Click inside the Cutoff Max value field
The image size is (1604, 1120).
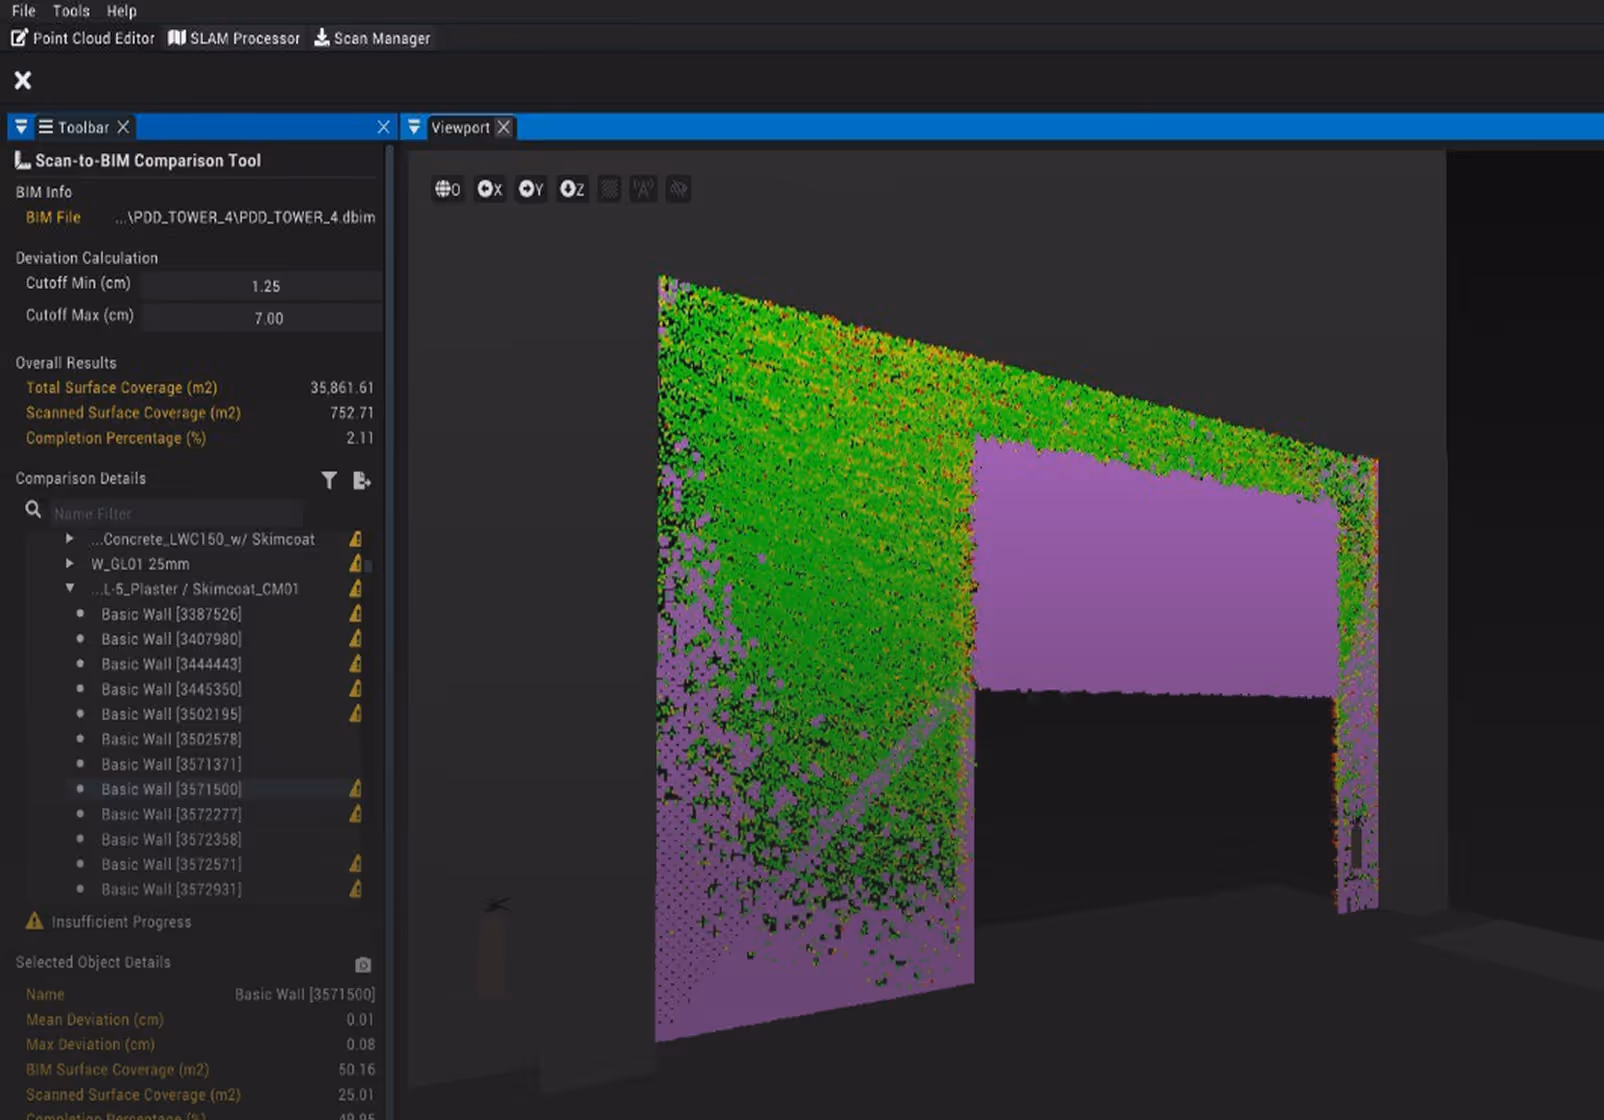click(x=263, y=317)
